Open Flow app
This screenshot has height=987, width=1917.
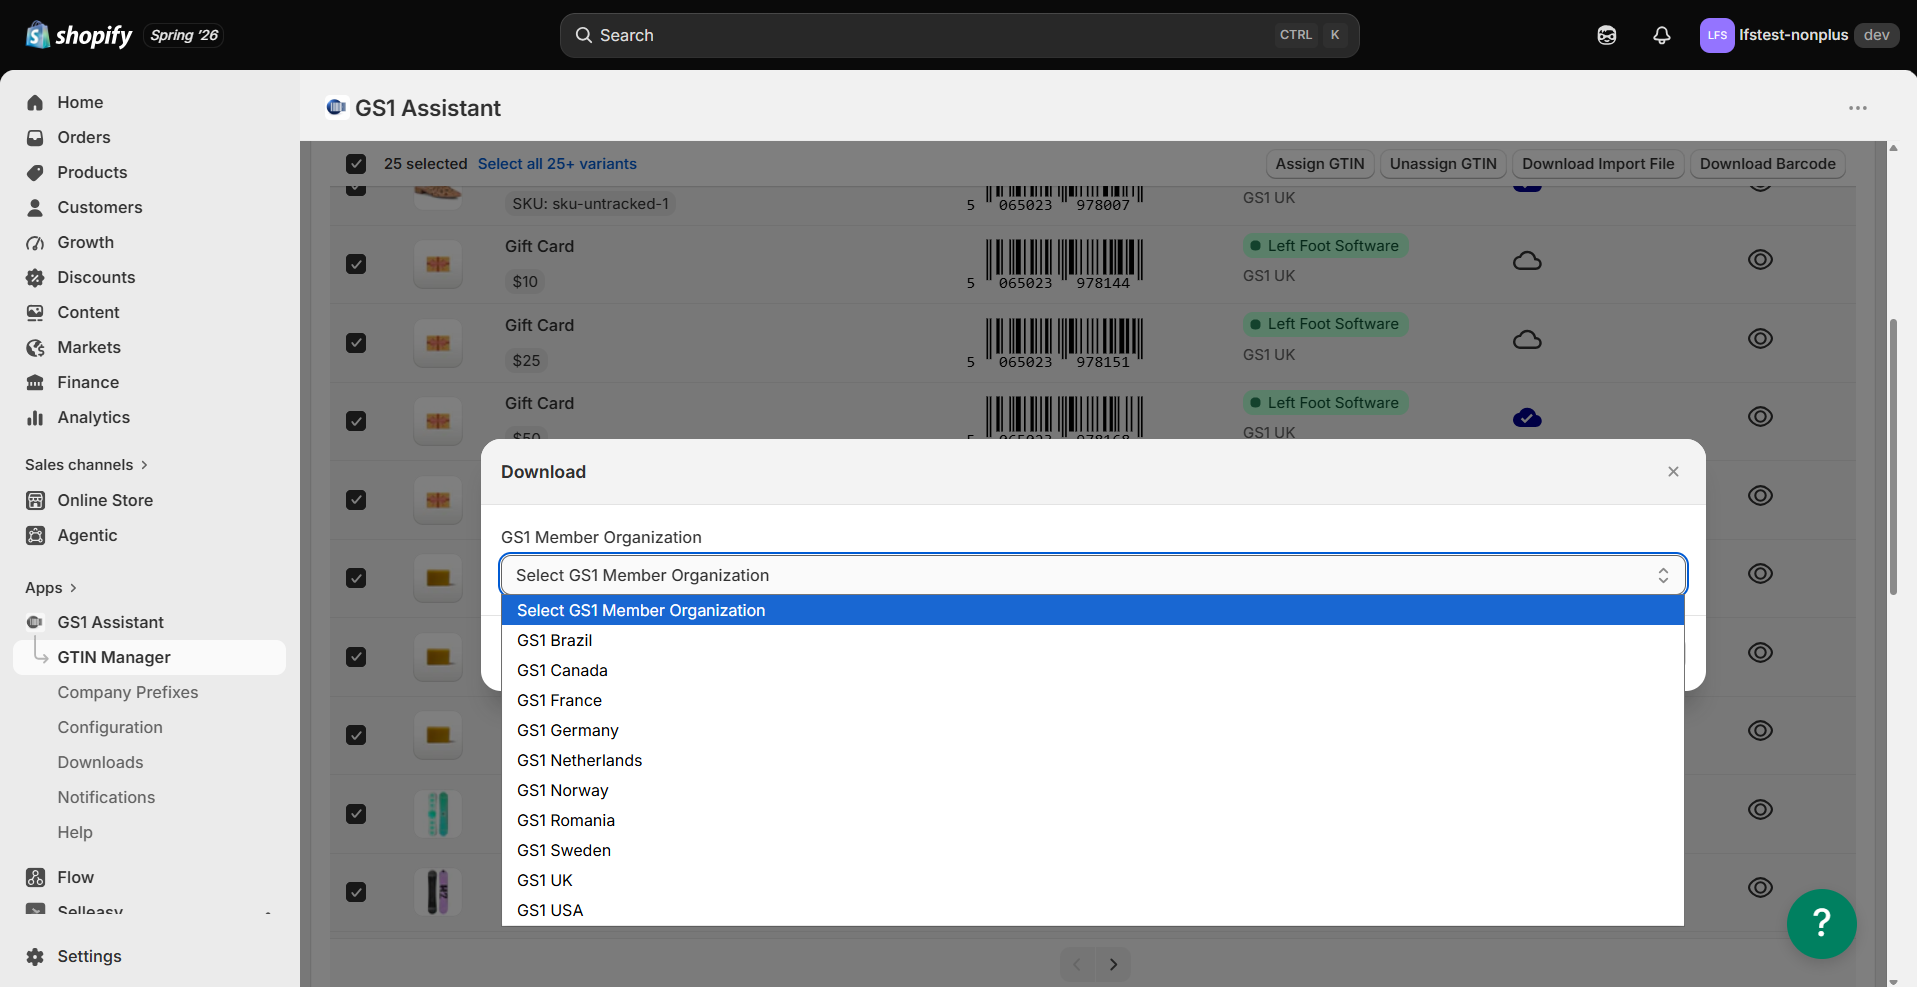75,877
